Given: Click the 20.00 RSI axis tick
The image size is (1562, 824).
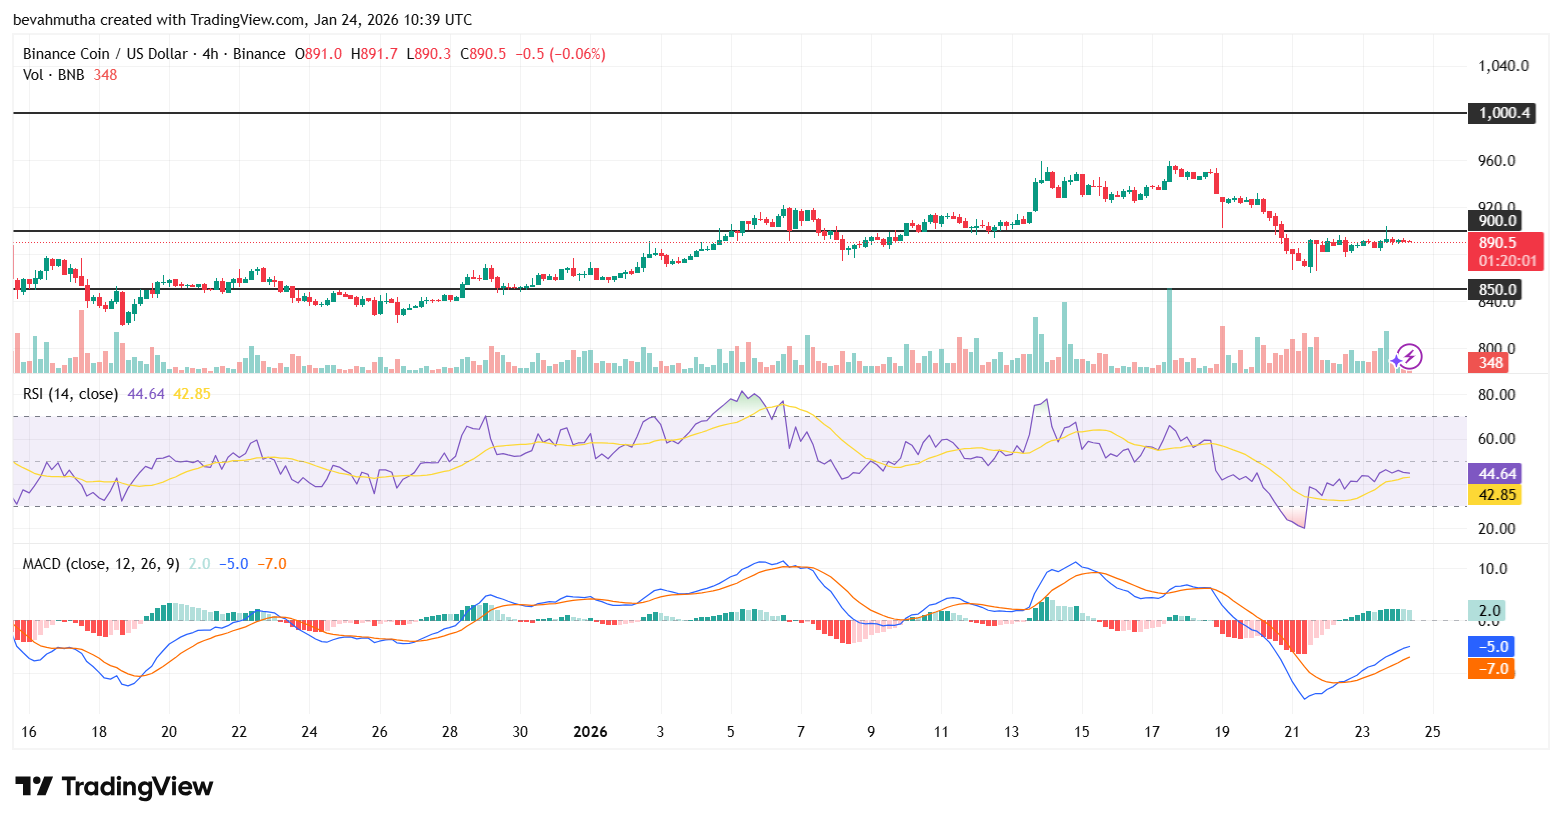Looking at the screenshot, I should click(1496, 529).
